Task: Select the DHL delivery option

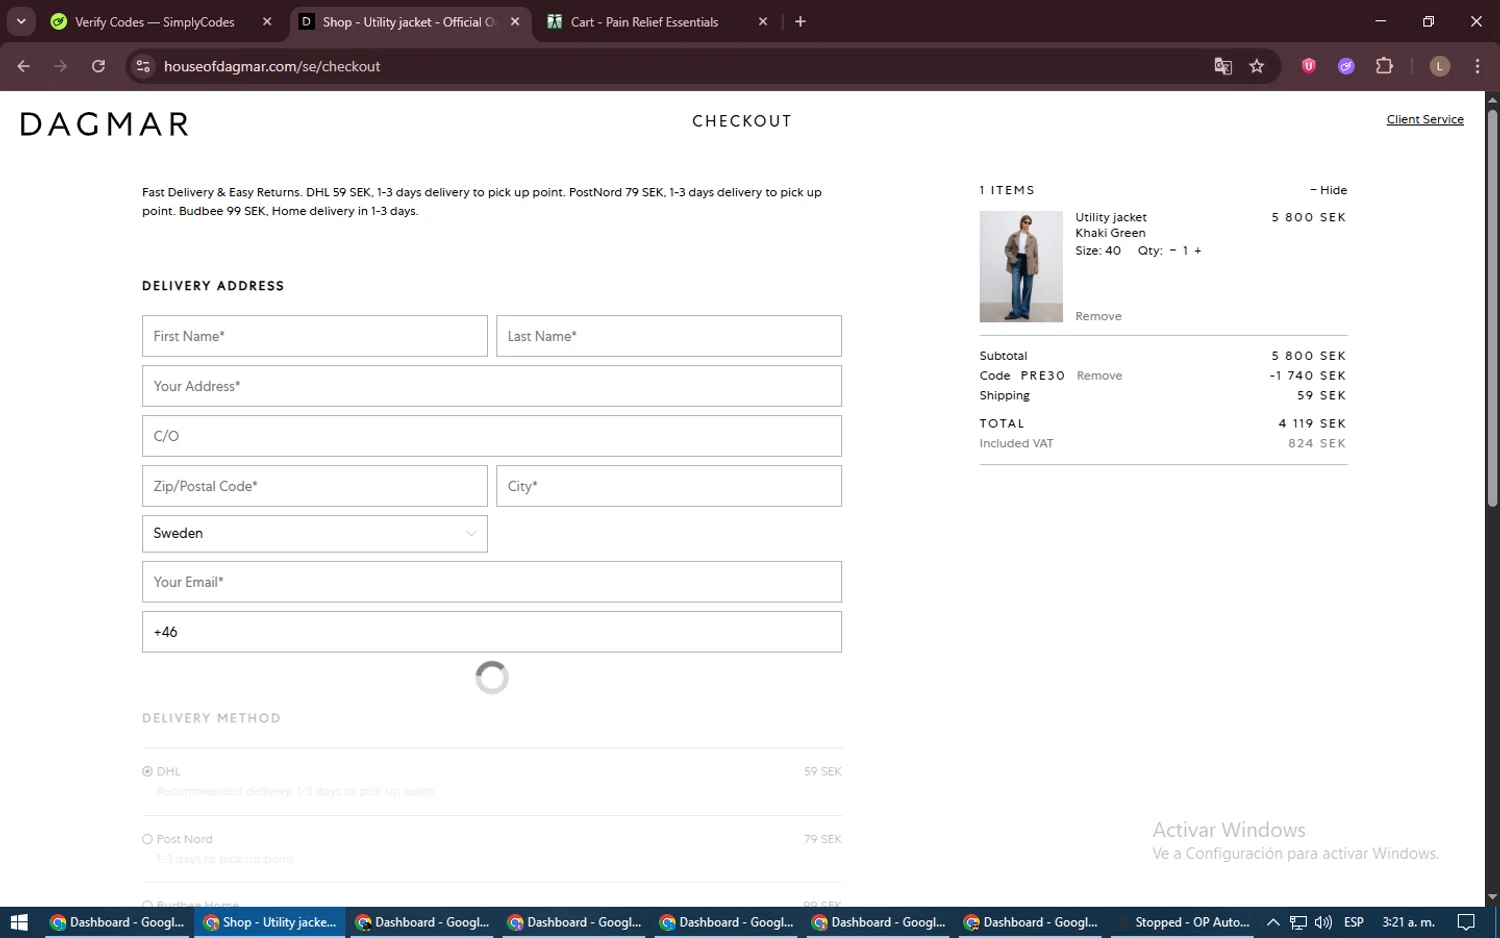Action: point(147,771)
